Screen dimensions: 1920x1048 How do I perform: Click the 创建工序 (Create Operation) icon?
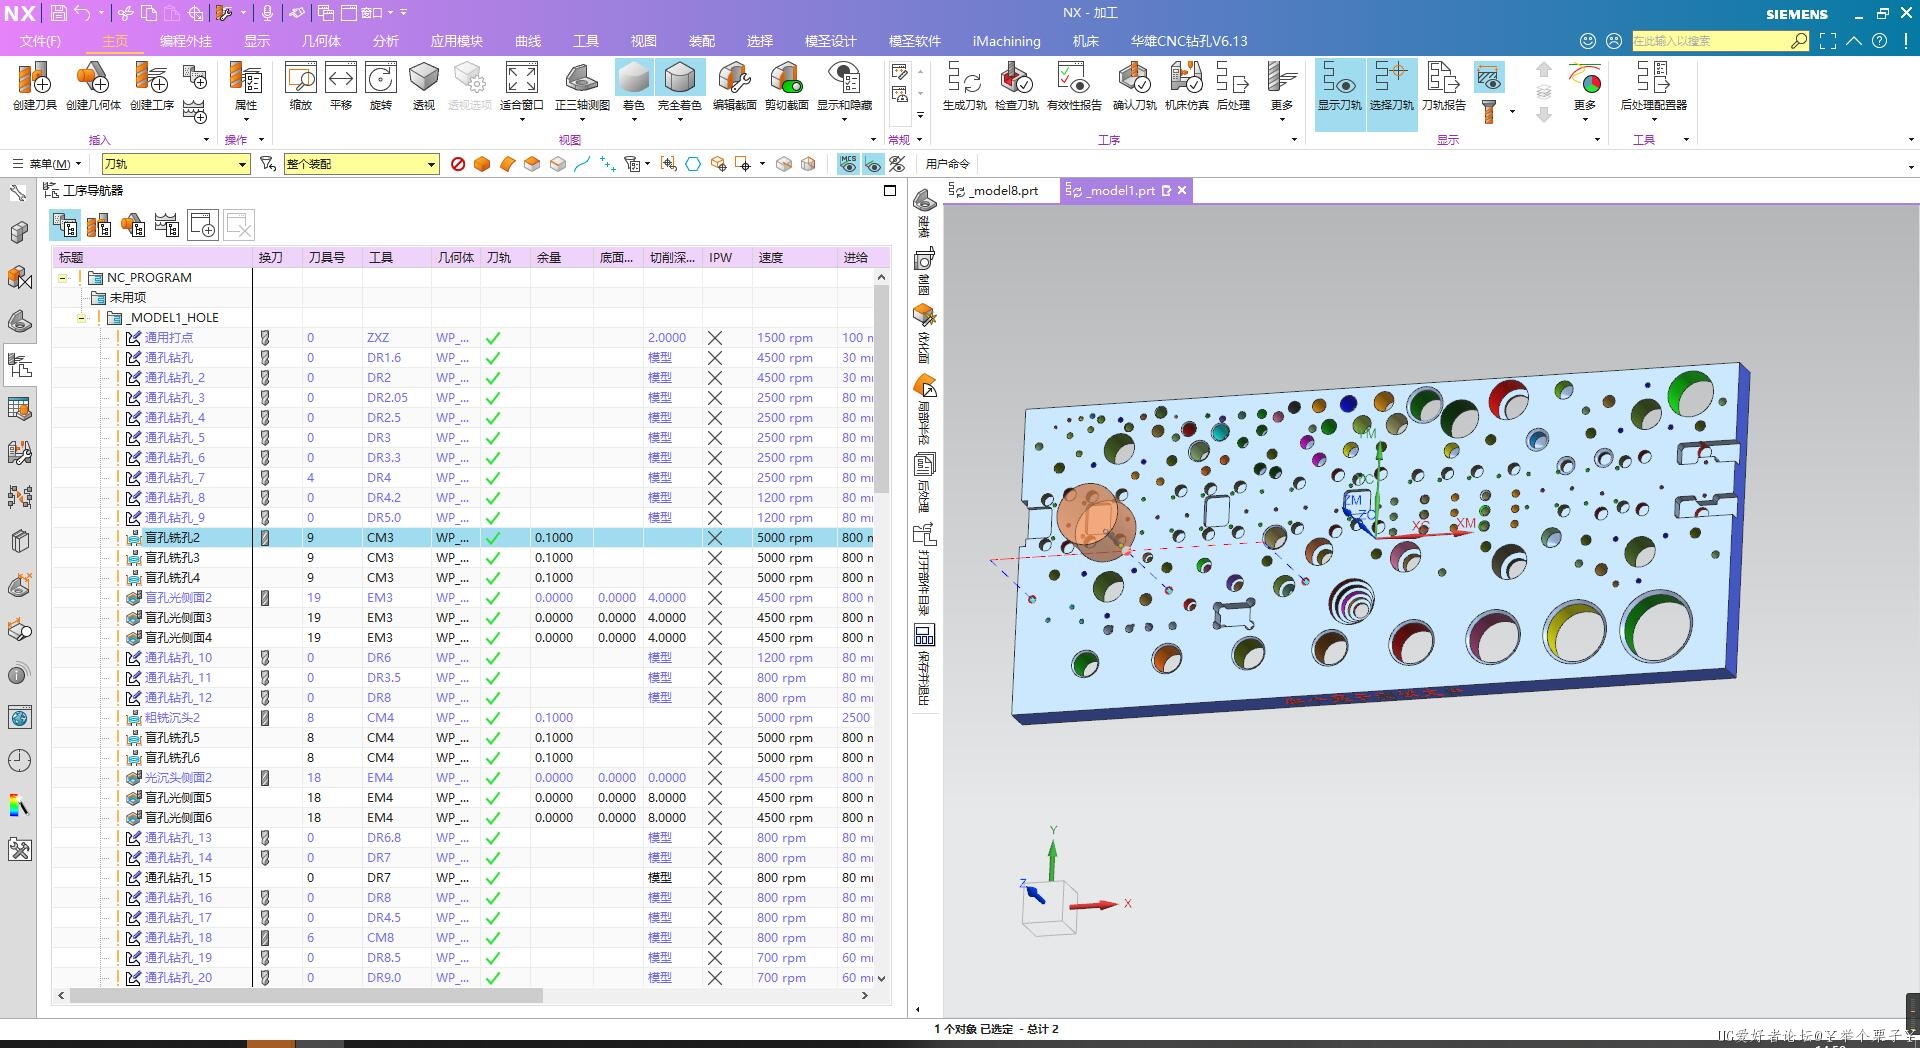coord(152,85)
